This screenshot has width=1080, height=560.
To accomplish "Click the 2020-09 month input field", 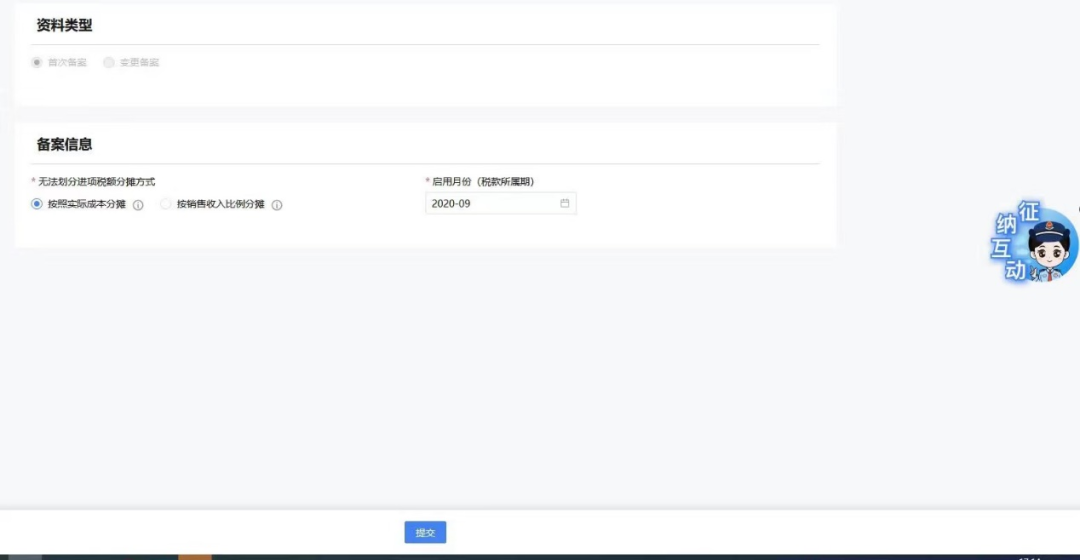I will [x=490, y=203].
